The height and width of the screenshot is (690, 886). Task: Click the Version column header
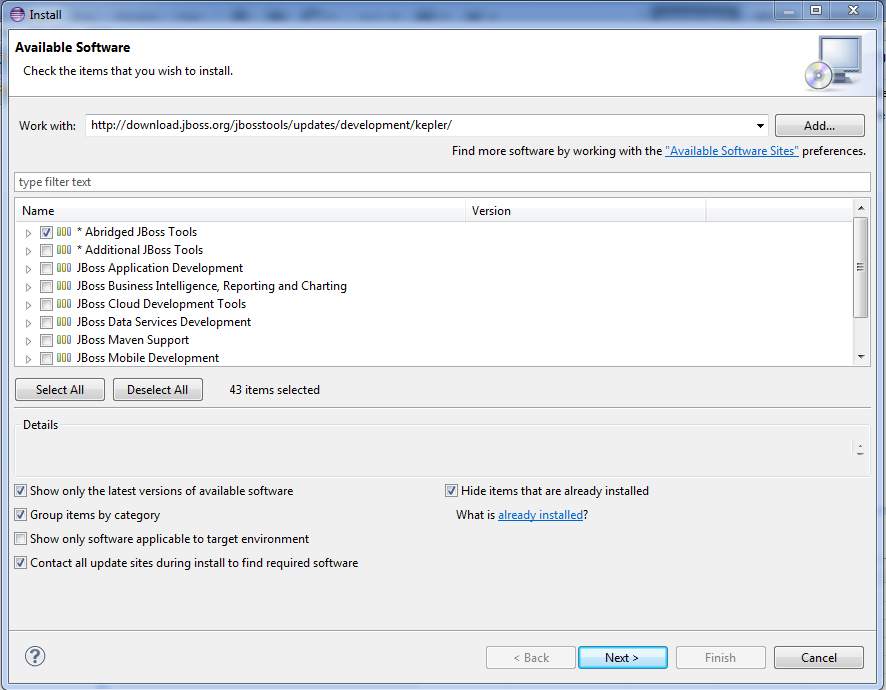point(586,211)
